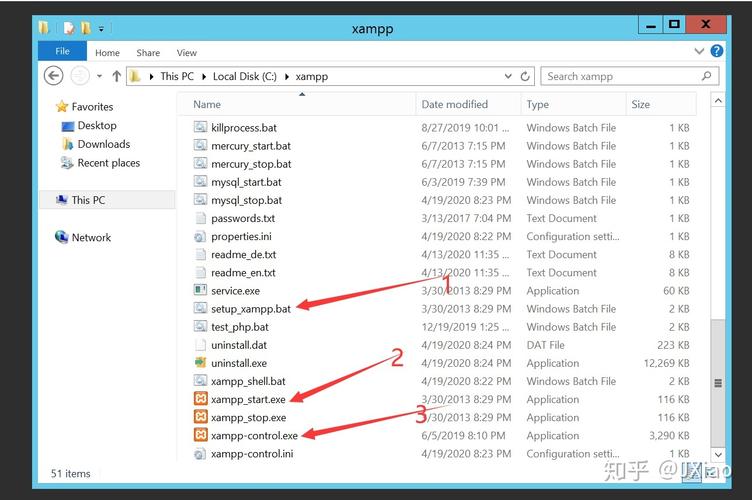This screenshot has width=752, height=500.
Task: Click the 12,269 KB size value
Action: click(666, 363)
